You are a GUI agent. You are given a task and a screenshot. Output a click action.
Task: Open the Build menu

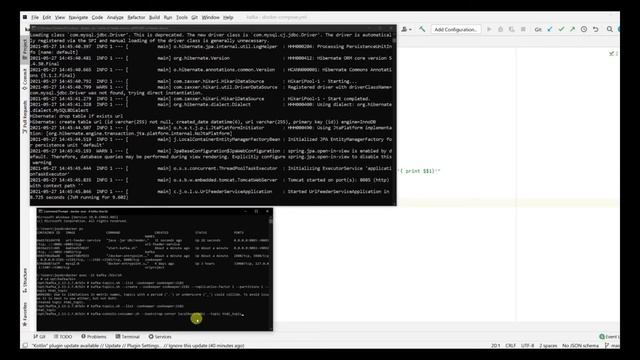click(154, 18)
